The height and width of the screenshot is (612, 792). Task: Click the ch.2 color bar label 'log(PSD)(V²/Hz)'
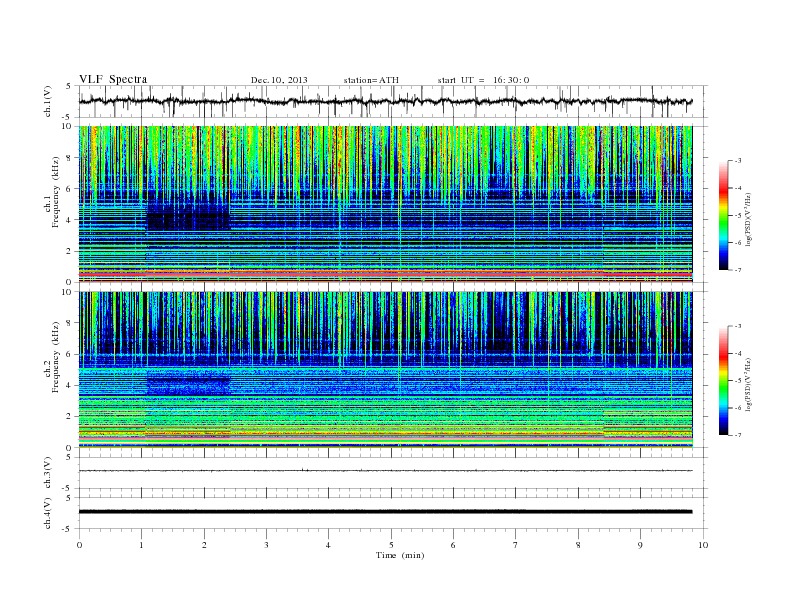click(748, 384)
